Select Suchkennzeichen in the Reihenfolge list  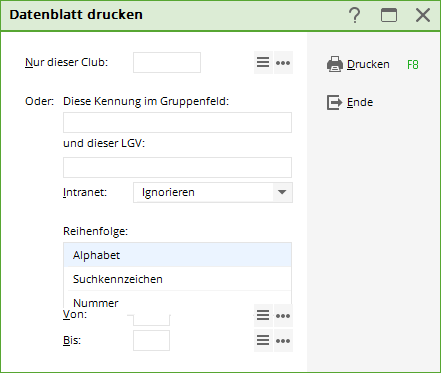pyautogui.click(x=177, y=279)
